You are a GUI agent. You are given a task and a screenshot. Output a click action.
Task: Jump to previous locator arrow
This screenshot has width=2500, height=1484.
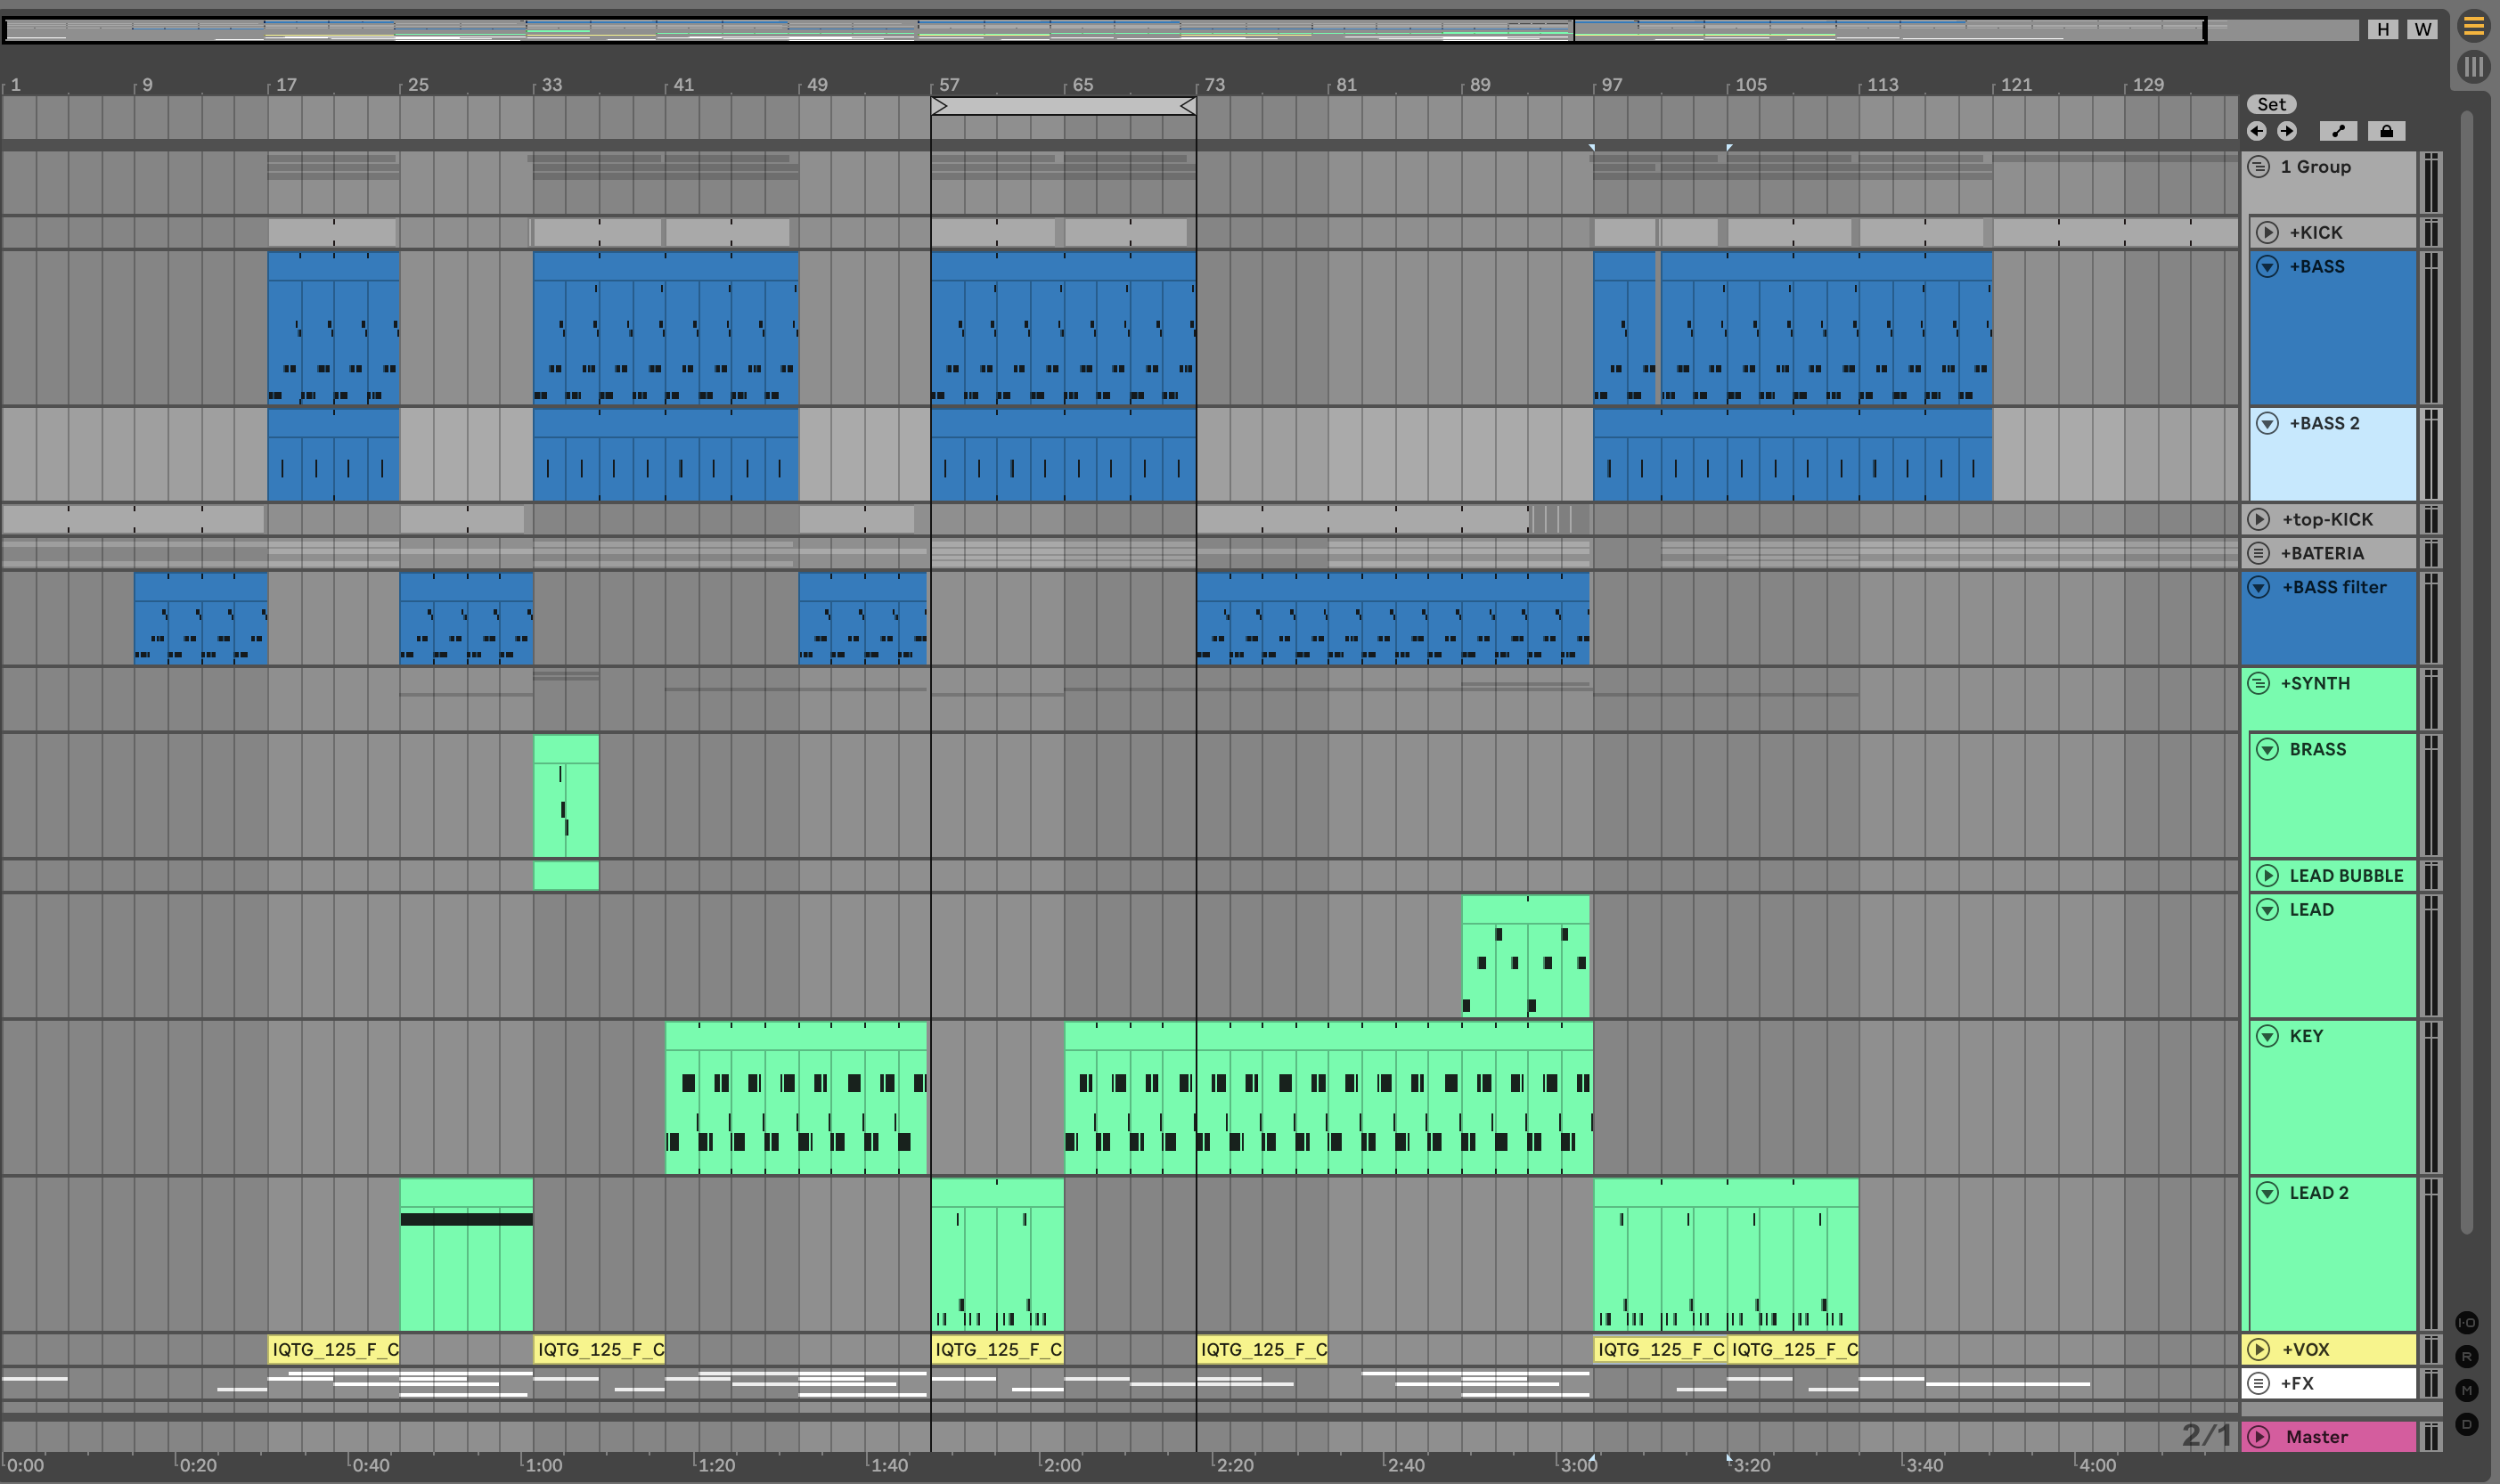tap(2257, 131)
